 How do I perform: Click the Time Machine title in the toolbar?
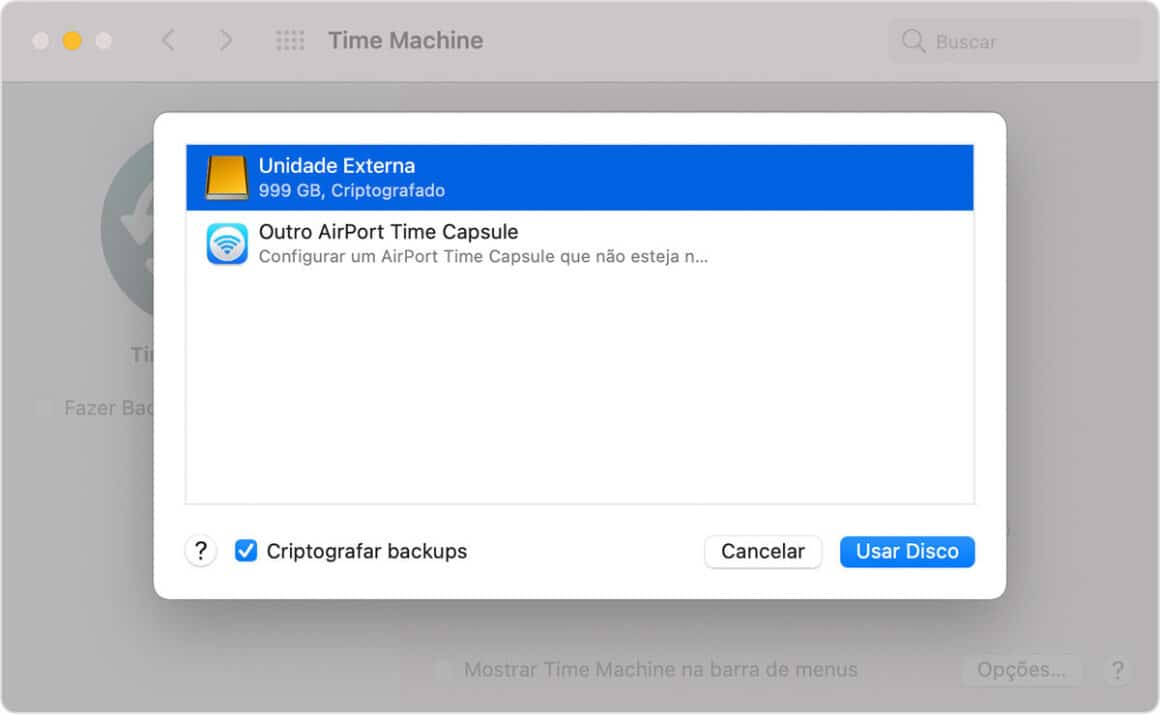405,40
